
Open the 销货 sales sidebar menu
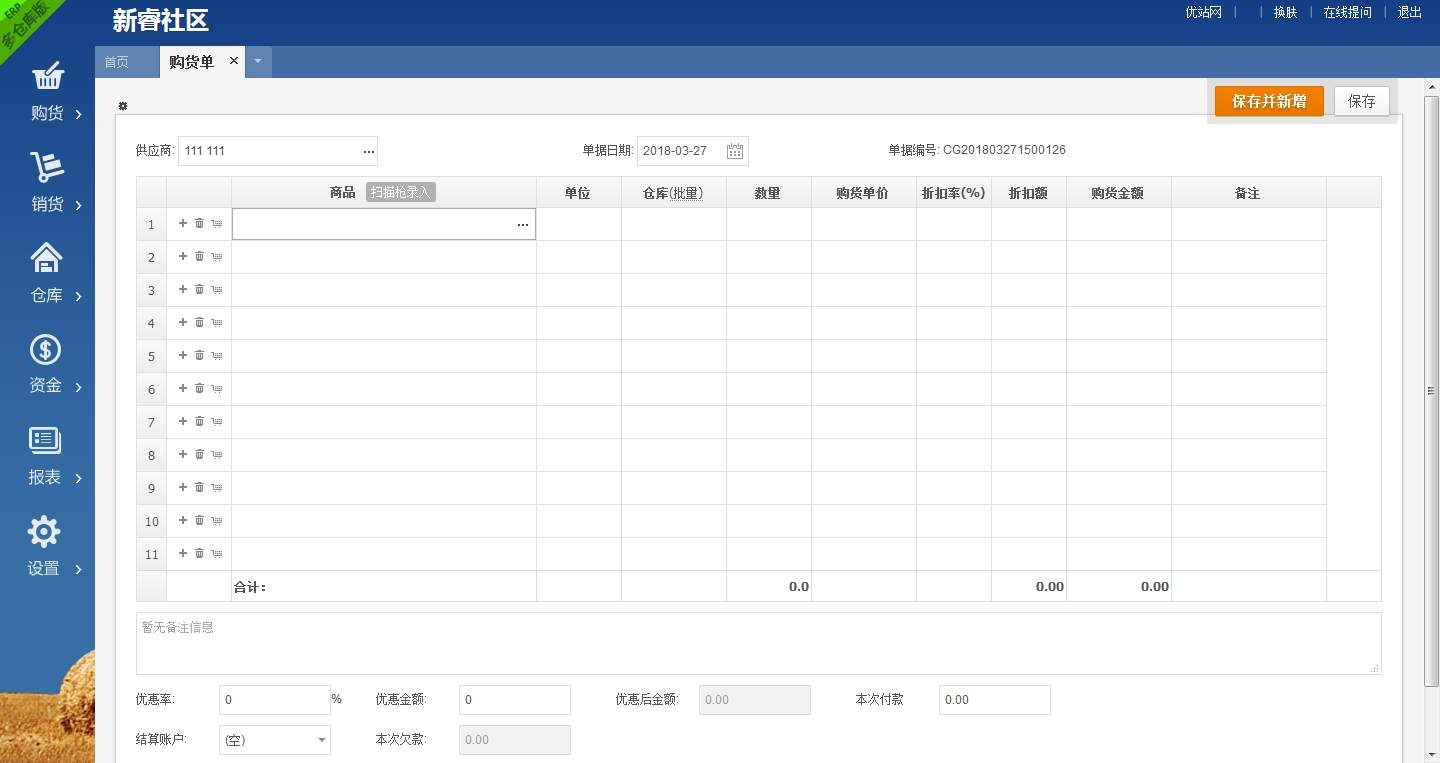coord(47,183)
